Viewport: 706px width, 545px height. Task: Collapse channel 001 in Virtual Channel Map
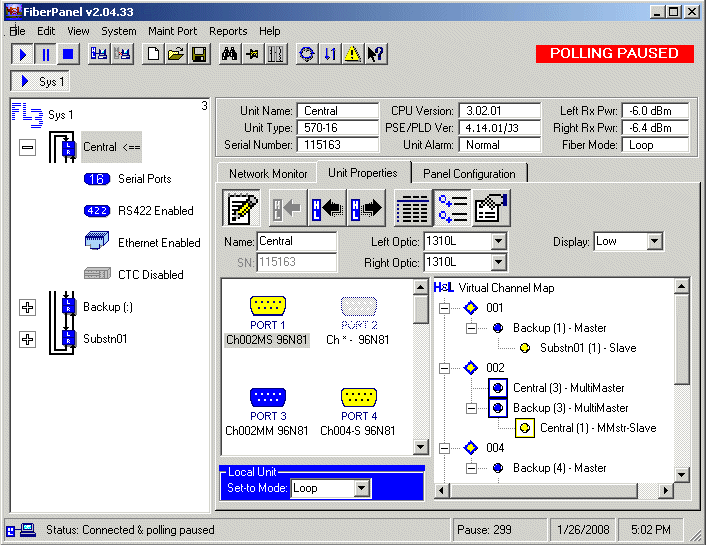(x=446, y=308)
